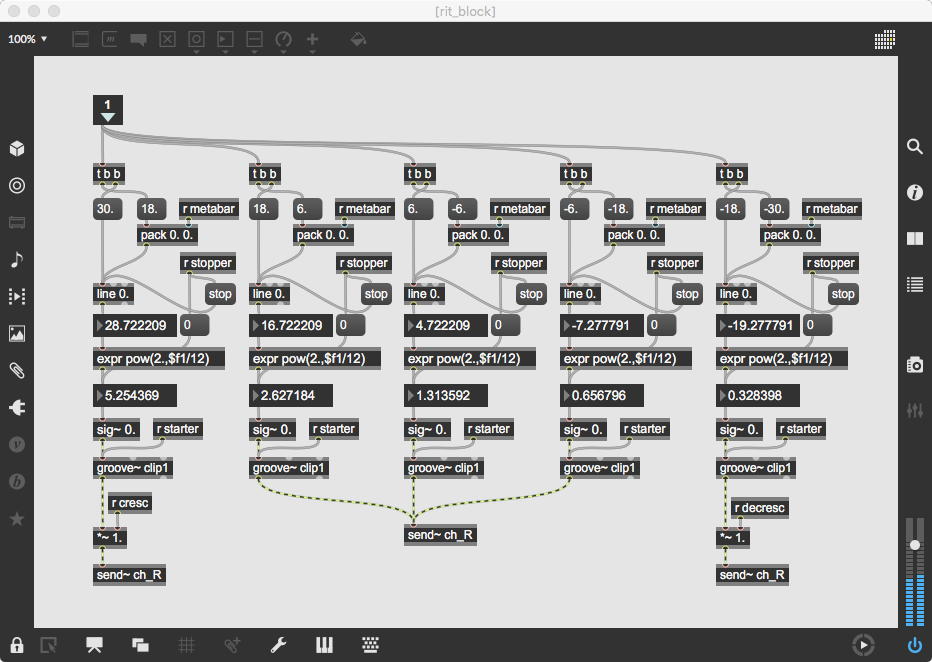Select the r decresc object
932x662 pixels.
click(x=760, y=507)
